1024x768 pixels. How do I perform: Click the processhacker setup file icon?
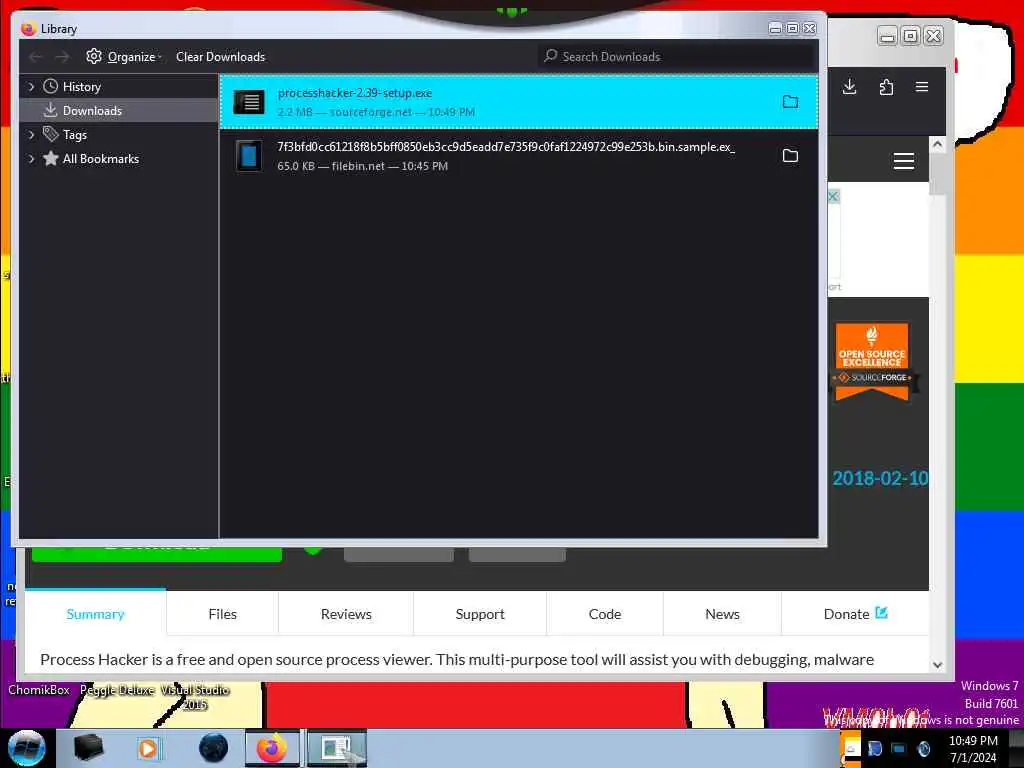pyautogui.click(x=249, y=102)
